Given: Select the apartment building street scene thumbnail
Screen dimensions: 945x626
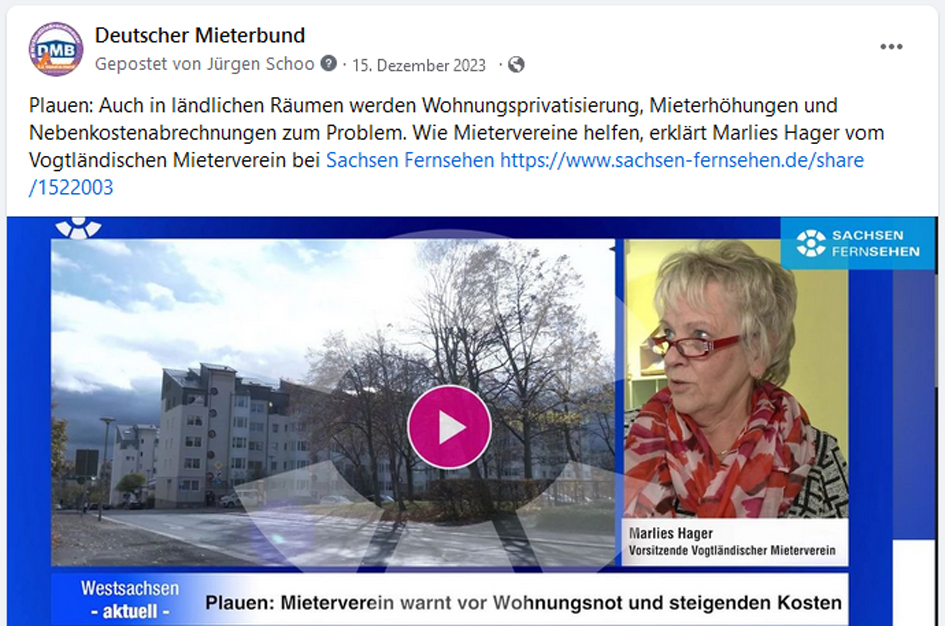Looking at the screenshot, I should point(333,402).
